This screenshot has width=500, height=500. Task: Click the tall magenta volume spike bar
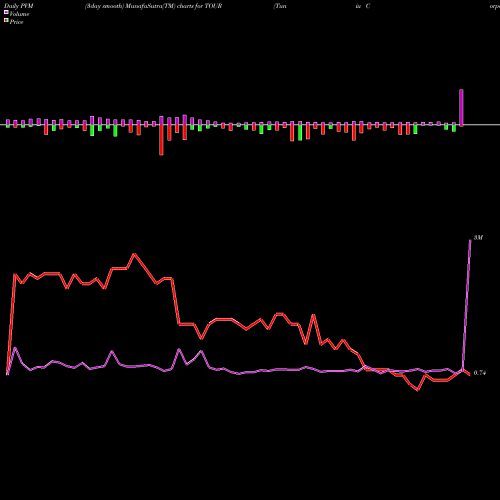[x=461, y=108]
